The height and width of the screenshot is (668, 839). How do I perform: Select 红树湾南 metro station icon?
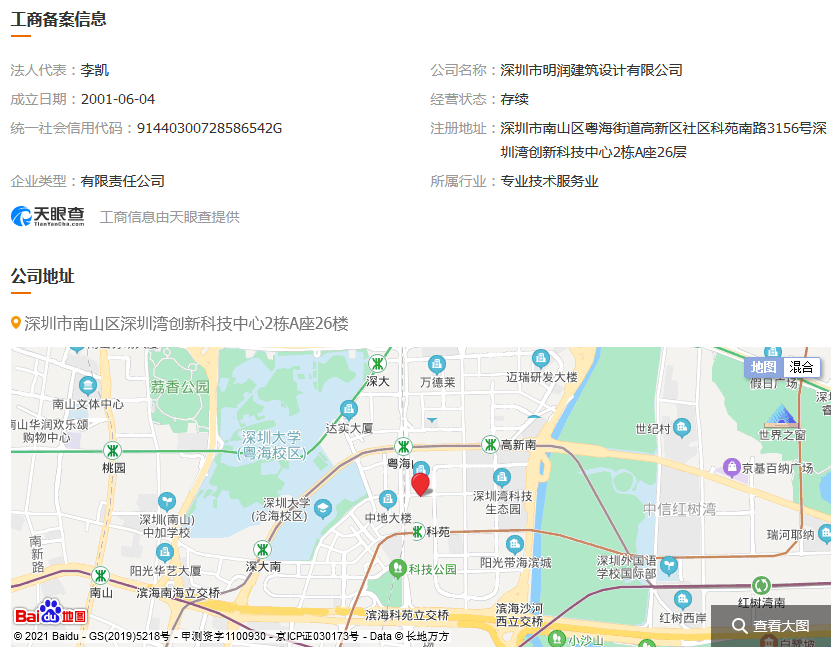pyautogui.click(x=761, y=585)
